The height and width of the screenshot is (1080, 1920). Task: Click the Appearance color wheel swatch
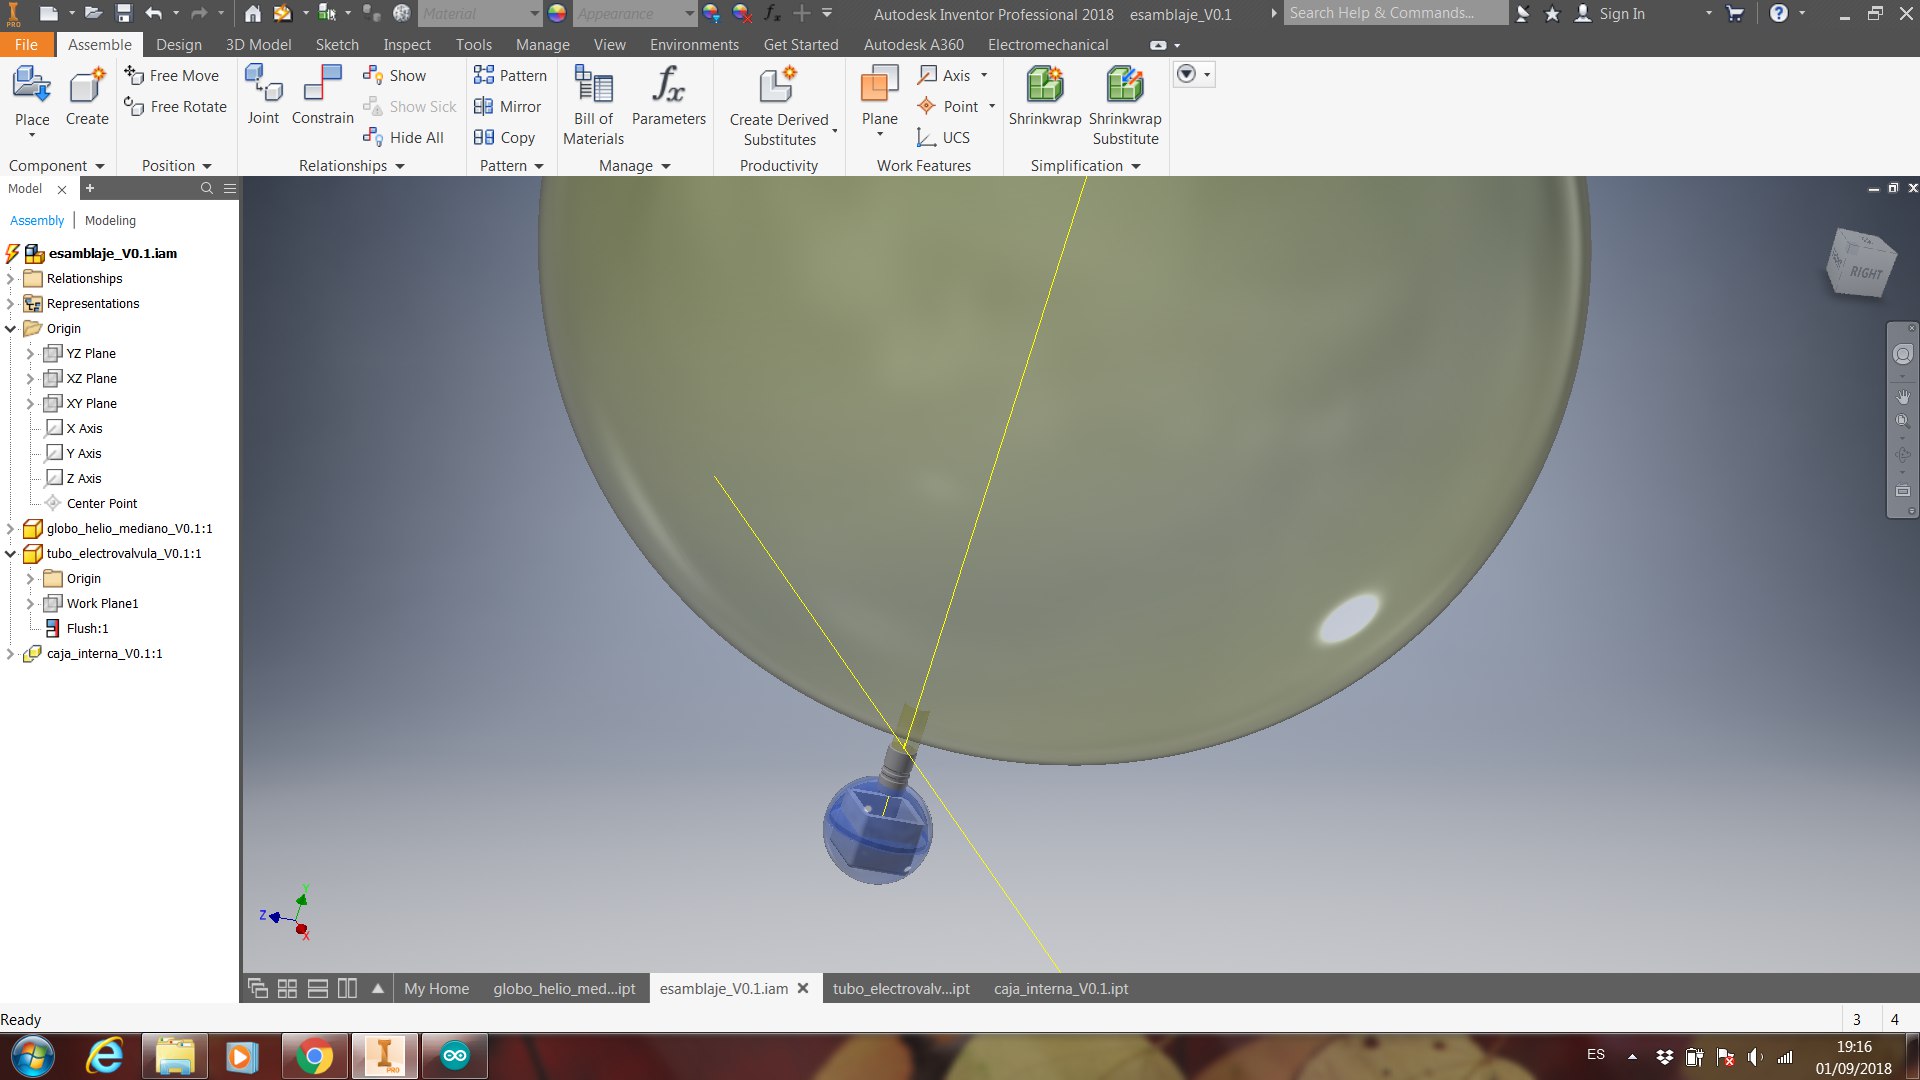click(x=557, y=13)
